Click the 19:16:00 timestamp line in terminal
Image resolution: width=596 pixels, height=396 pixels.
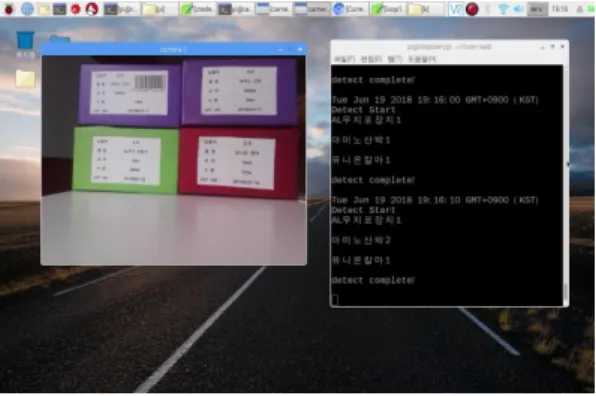pos(435,100)
